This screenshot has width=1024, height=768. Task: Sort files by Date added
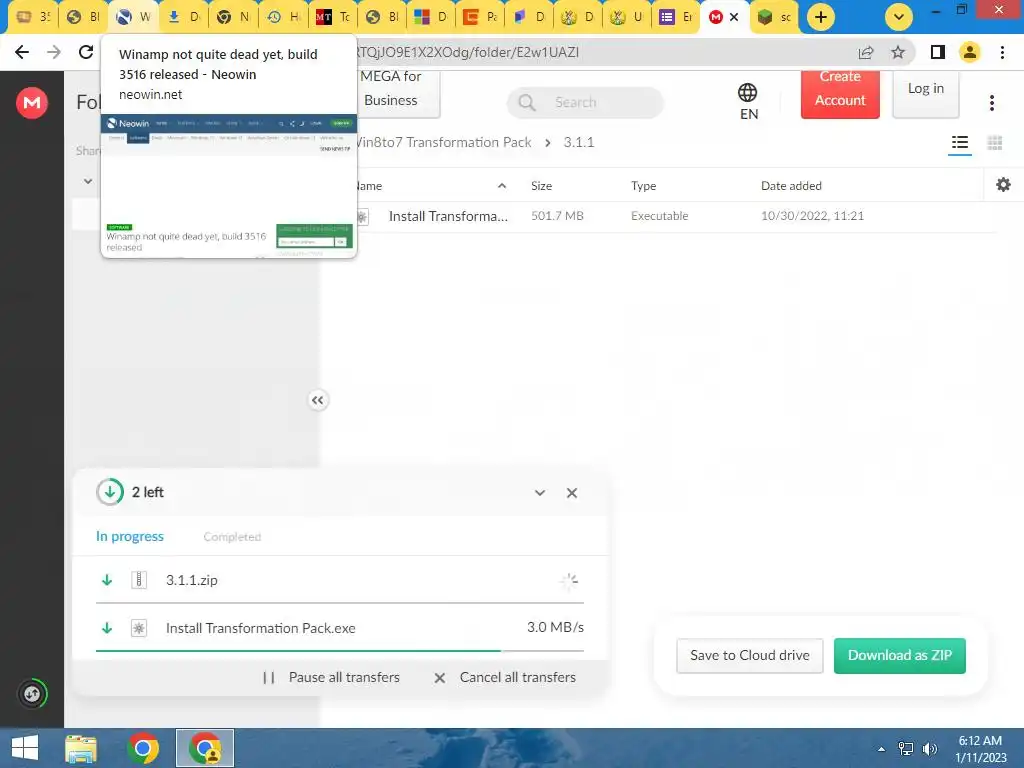point(791,185)
